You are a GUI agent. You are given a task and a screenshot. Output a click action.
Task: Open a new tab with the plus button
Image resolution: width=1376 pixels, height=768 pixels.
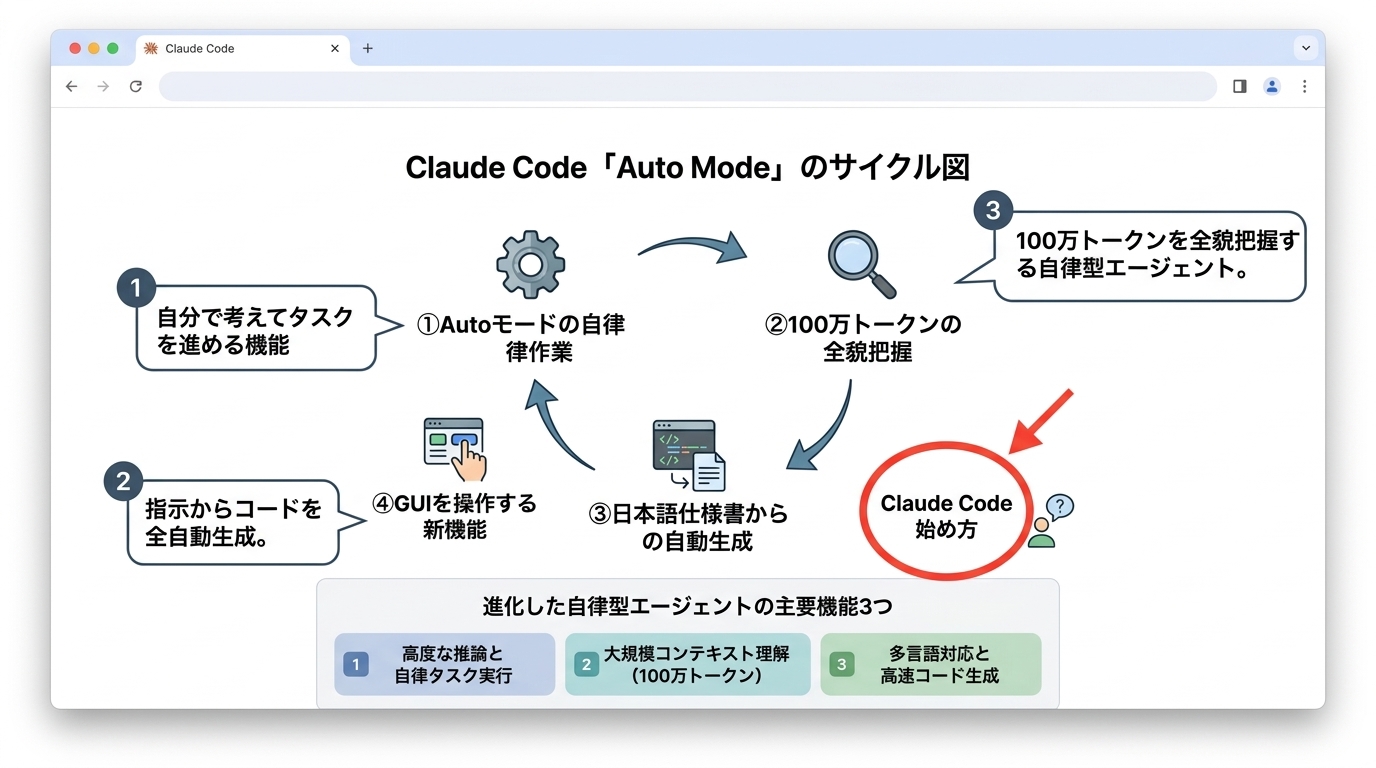click(x=368, y=47)
